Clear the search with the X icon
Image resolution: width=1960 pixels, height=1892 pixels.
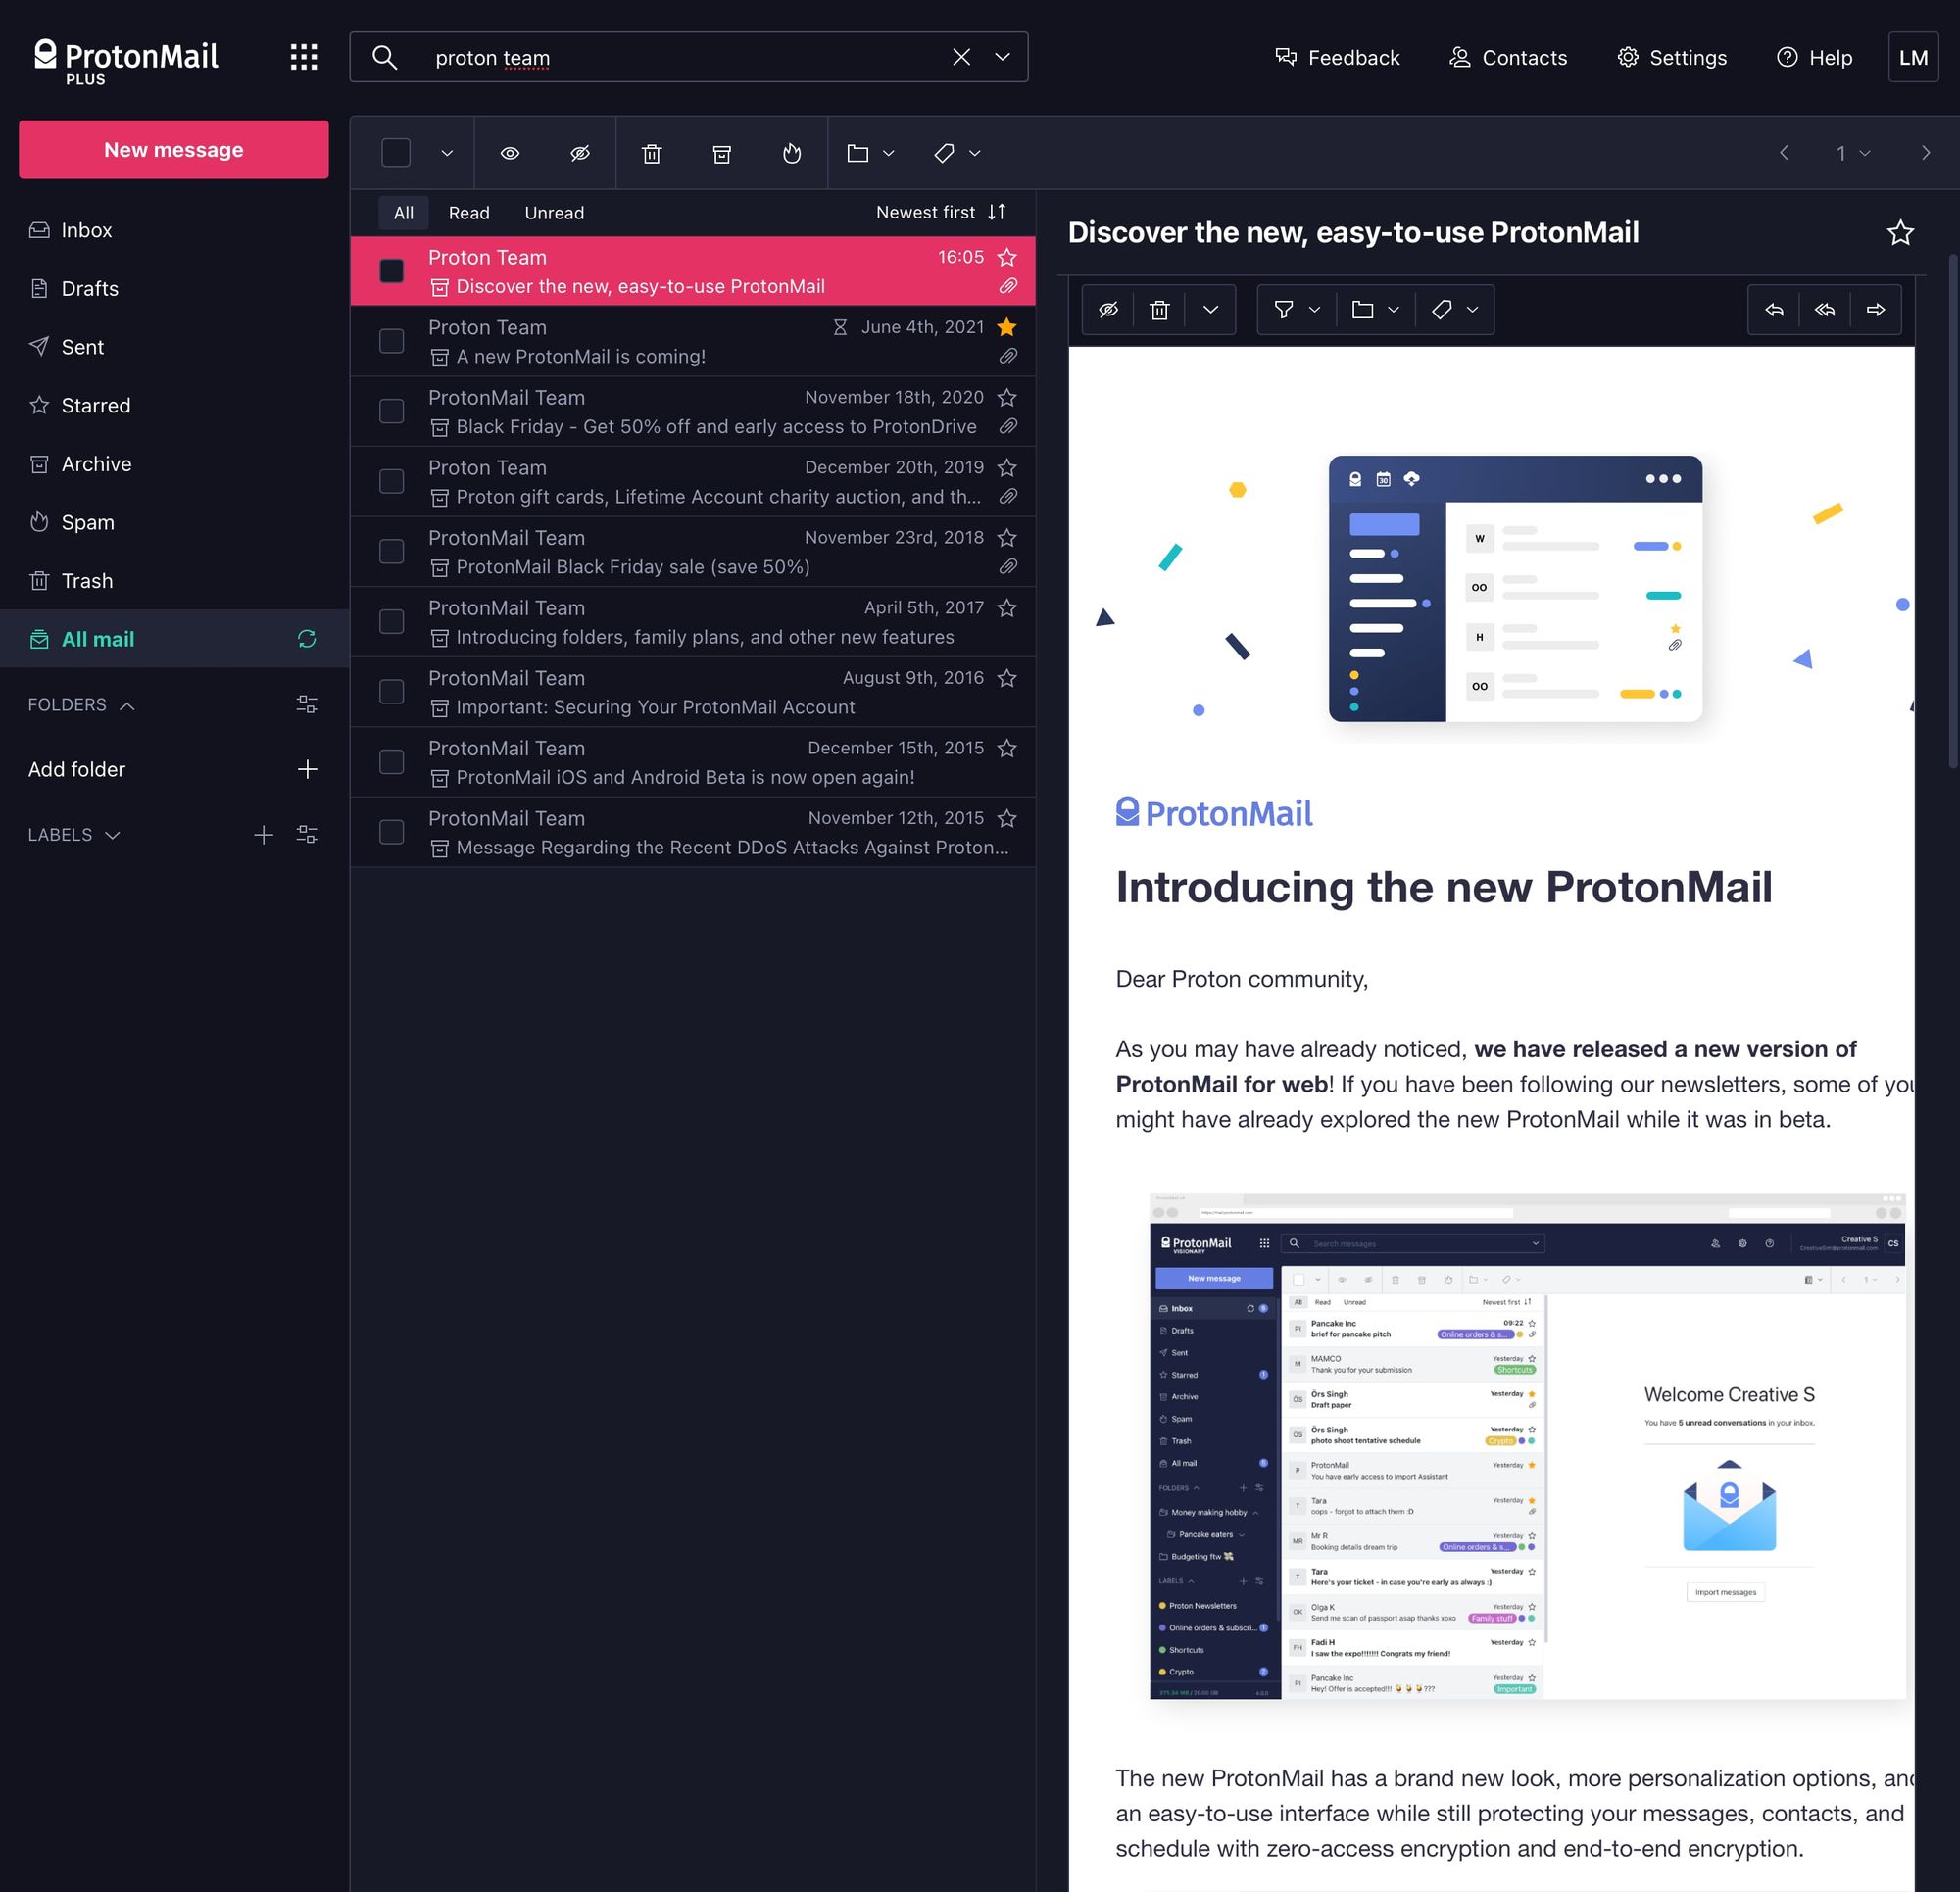pyautogui.click(x=961, y=57)
